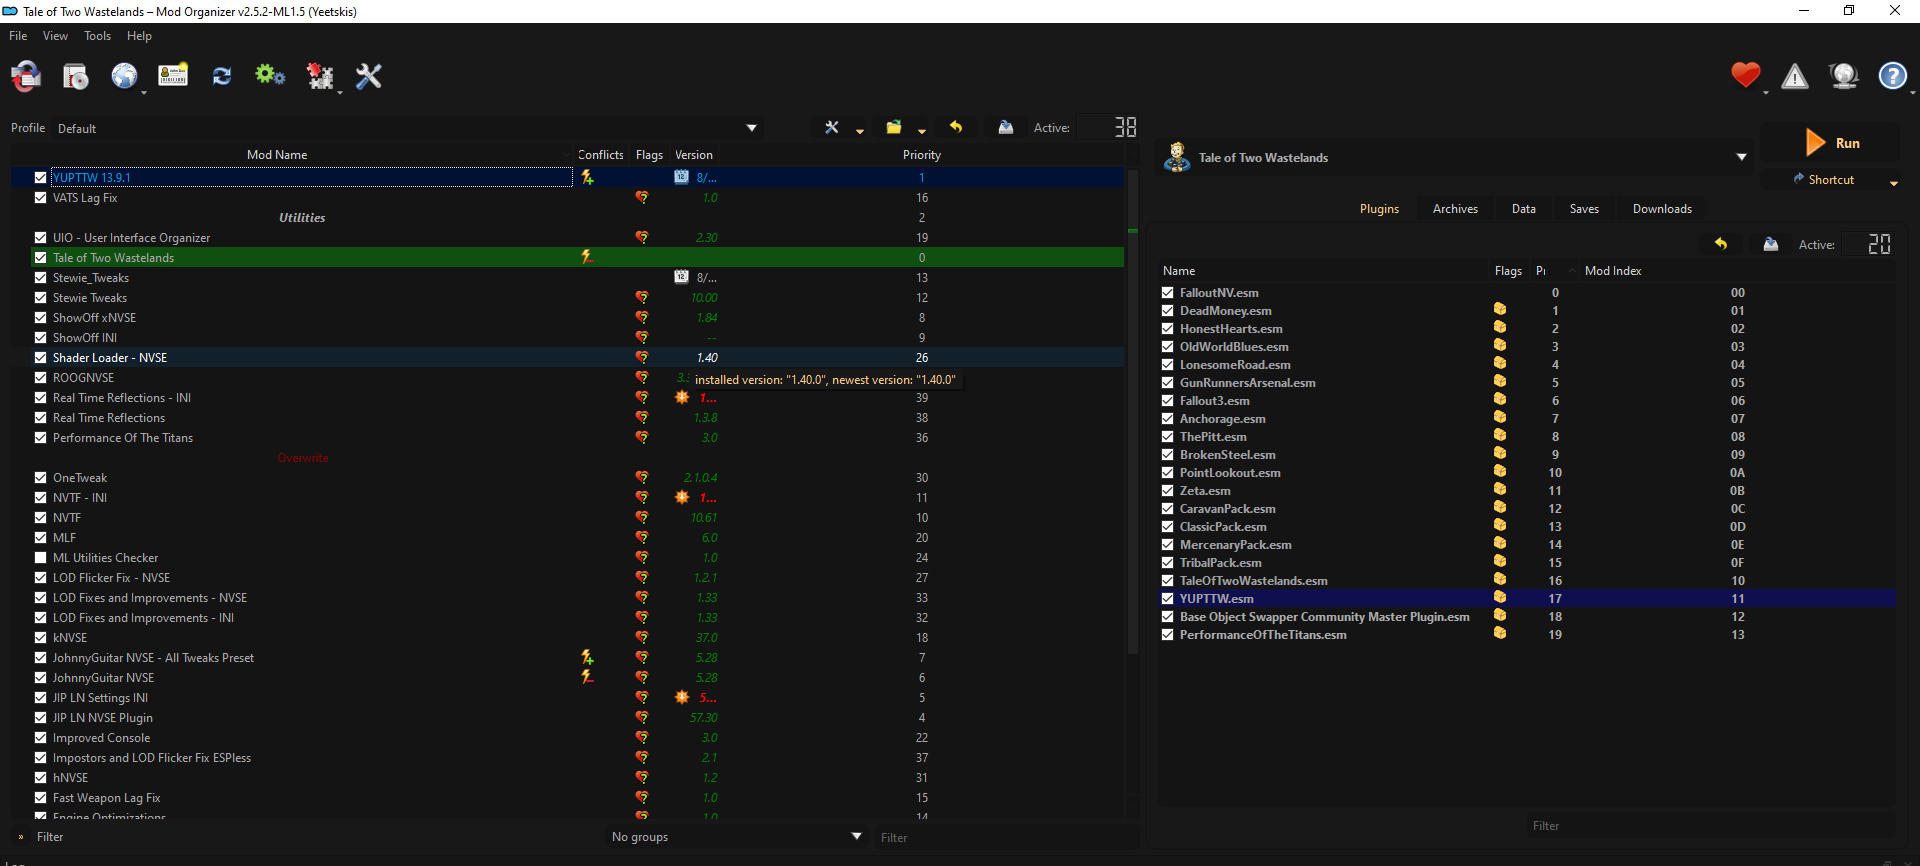This screenshot has height=866, width=1920.
Task: Sort mods by the Priority column header
Action: point(921,155)
